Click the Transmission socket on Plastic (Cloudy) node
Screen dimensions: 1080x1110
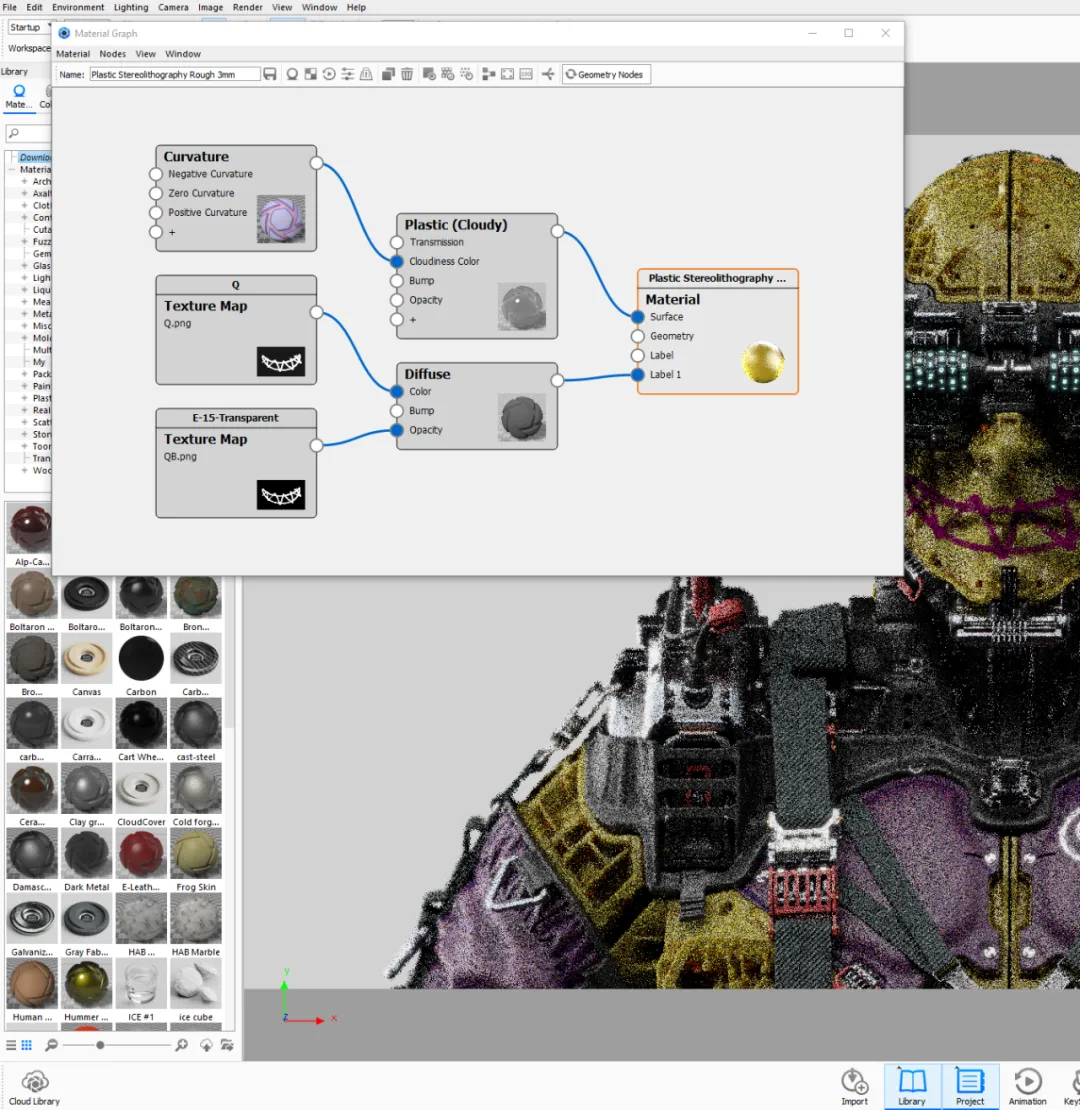click(x=397, y=242)
